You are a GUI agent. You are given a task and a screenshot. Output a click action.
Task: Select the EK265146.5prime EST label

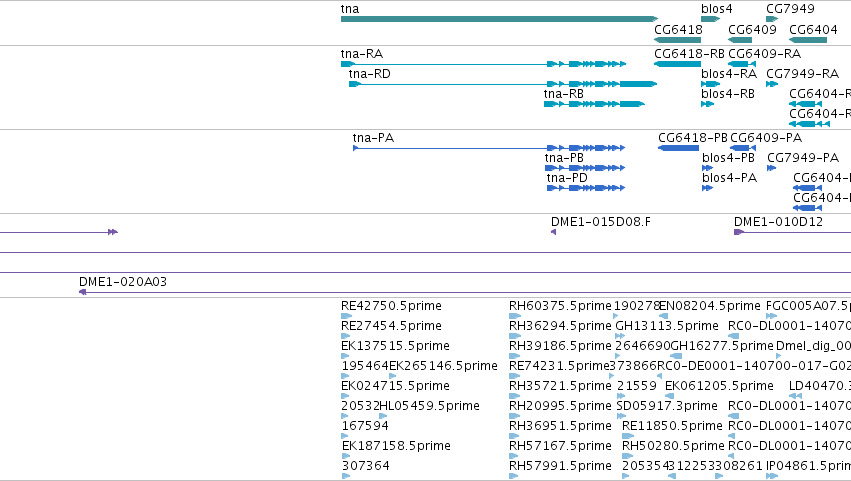click(x=443, y=366)
